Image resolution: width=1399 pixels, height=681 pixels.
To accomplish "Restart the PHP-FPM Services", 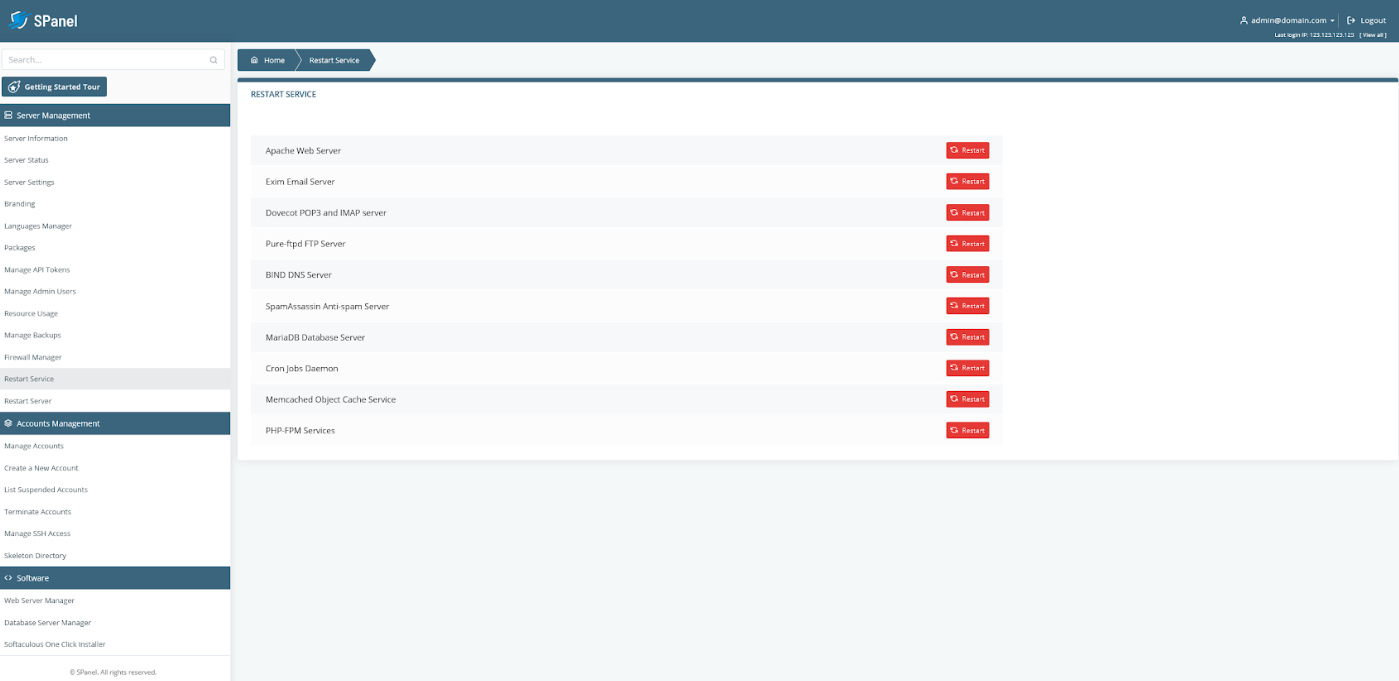I will coord(967,430).
